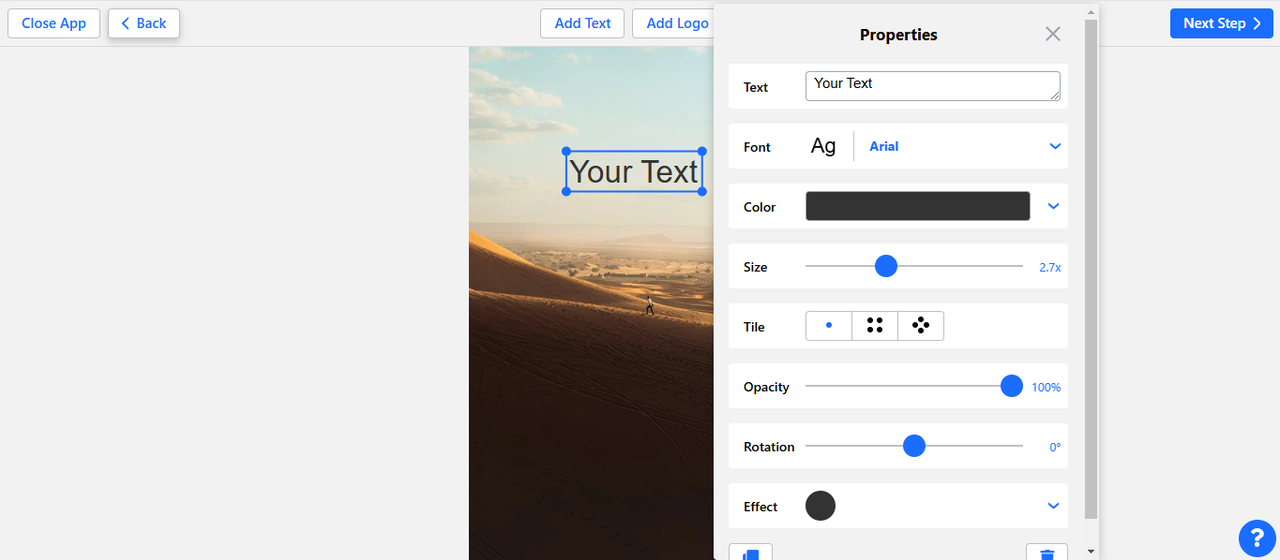Click the Properties panel title
The width and height of the screenshot is (1280, 560).
pyautogui.click(x=898, y=34)
